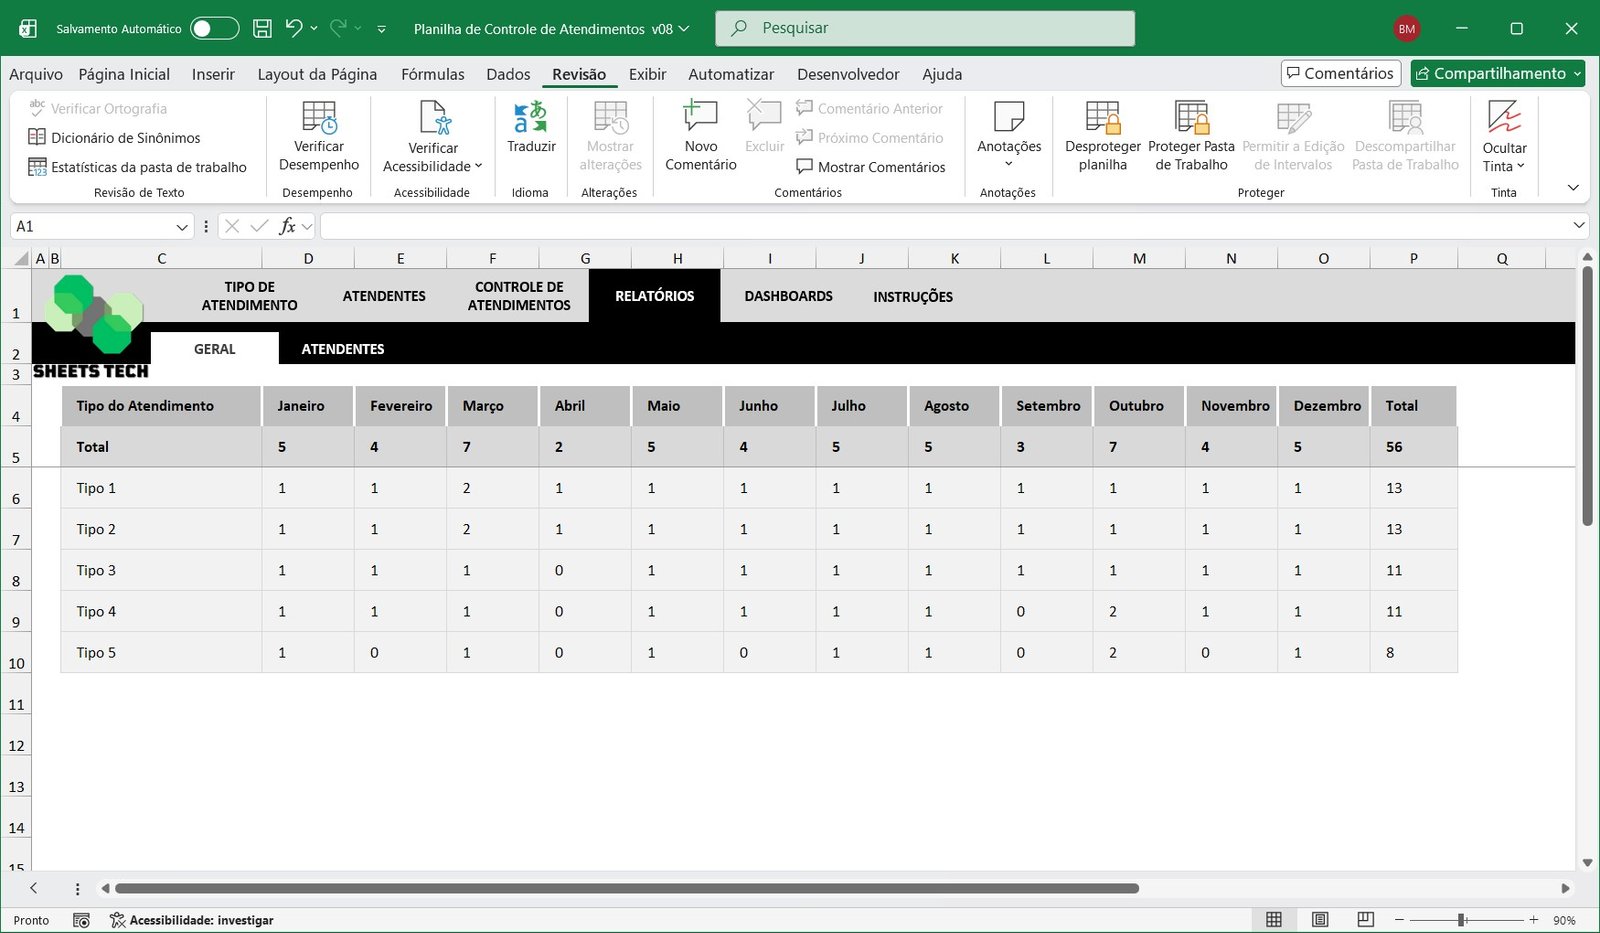Click the DASHBOARDS navigation button

point(788,296)
